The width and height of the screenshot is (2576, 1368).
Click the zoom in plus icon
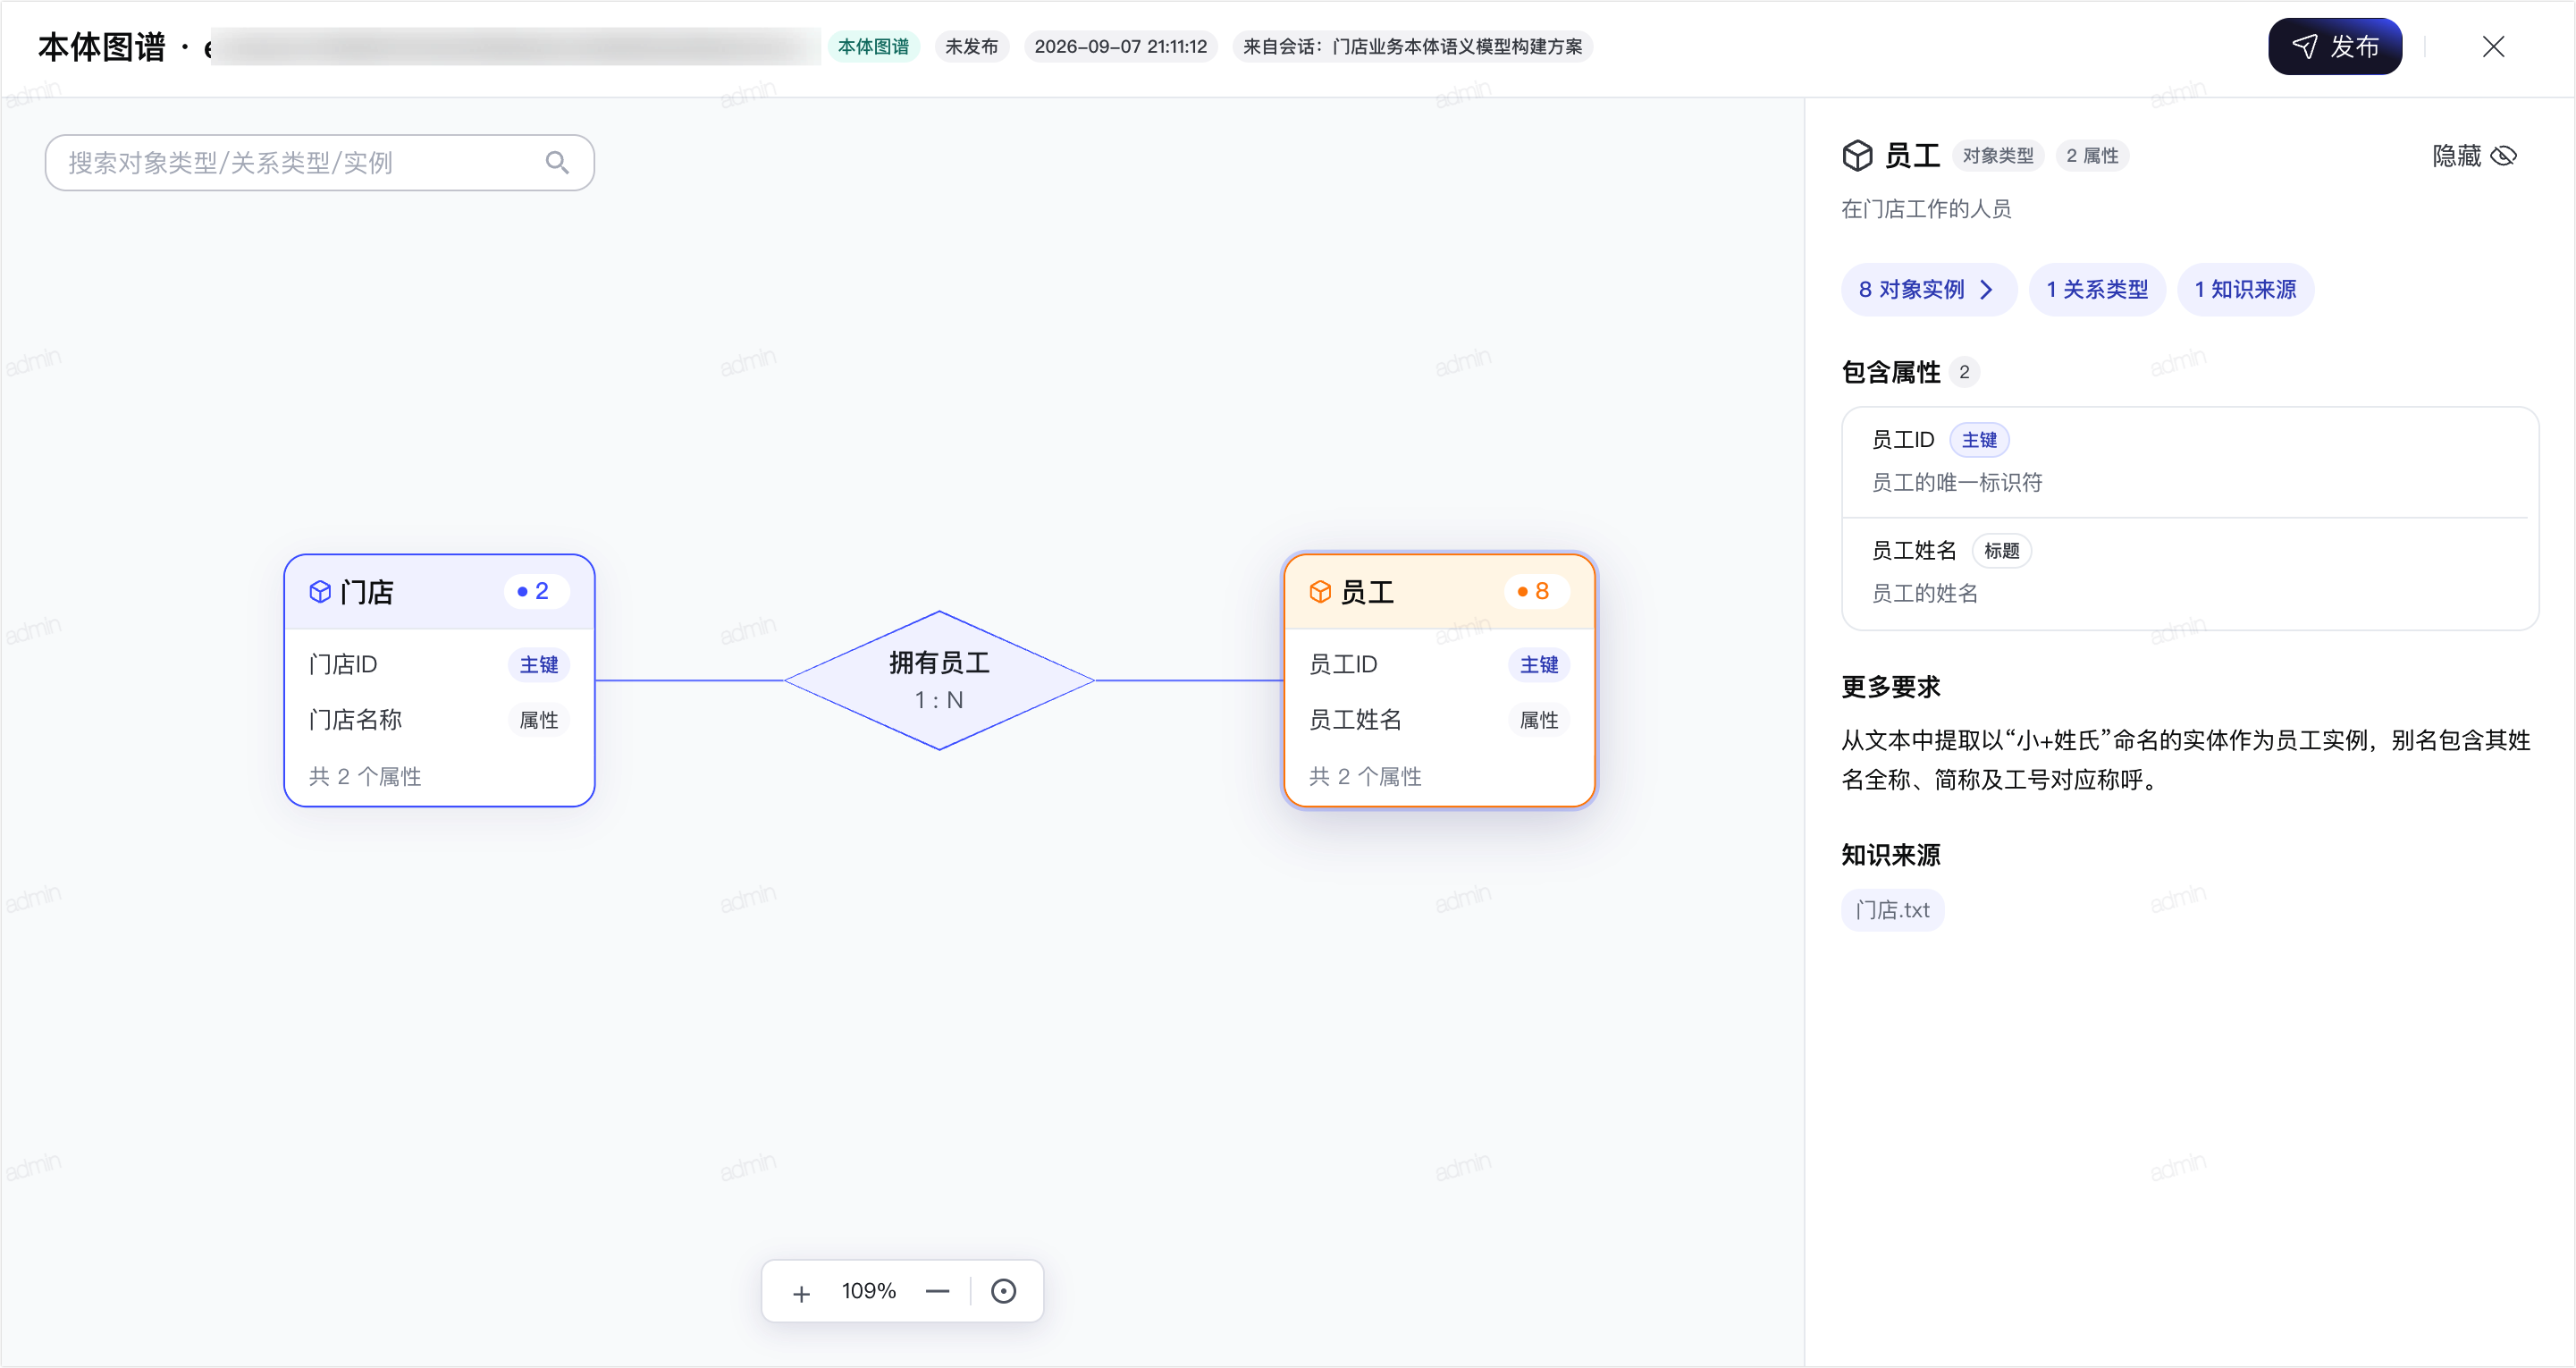click(801, 1292)
